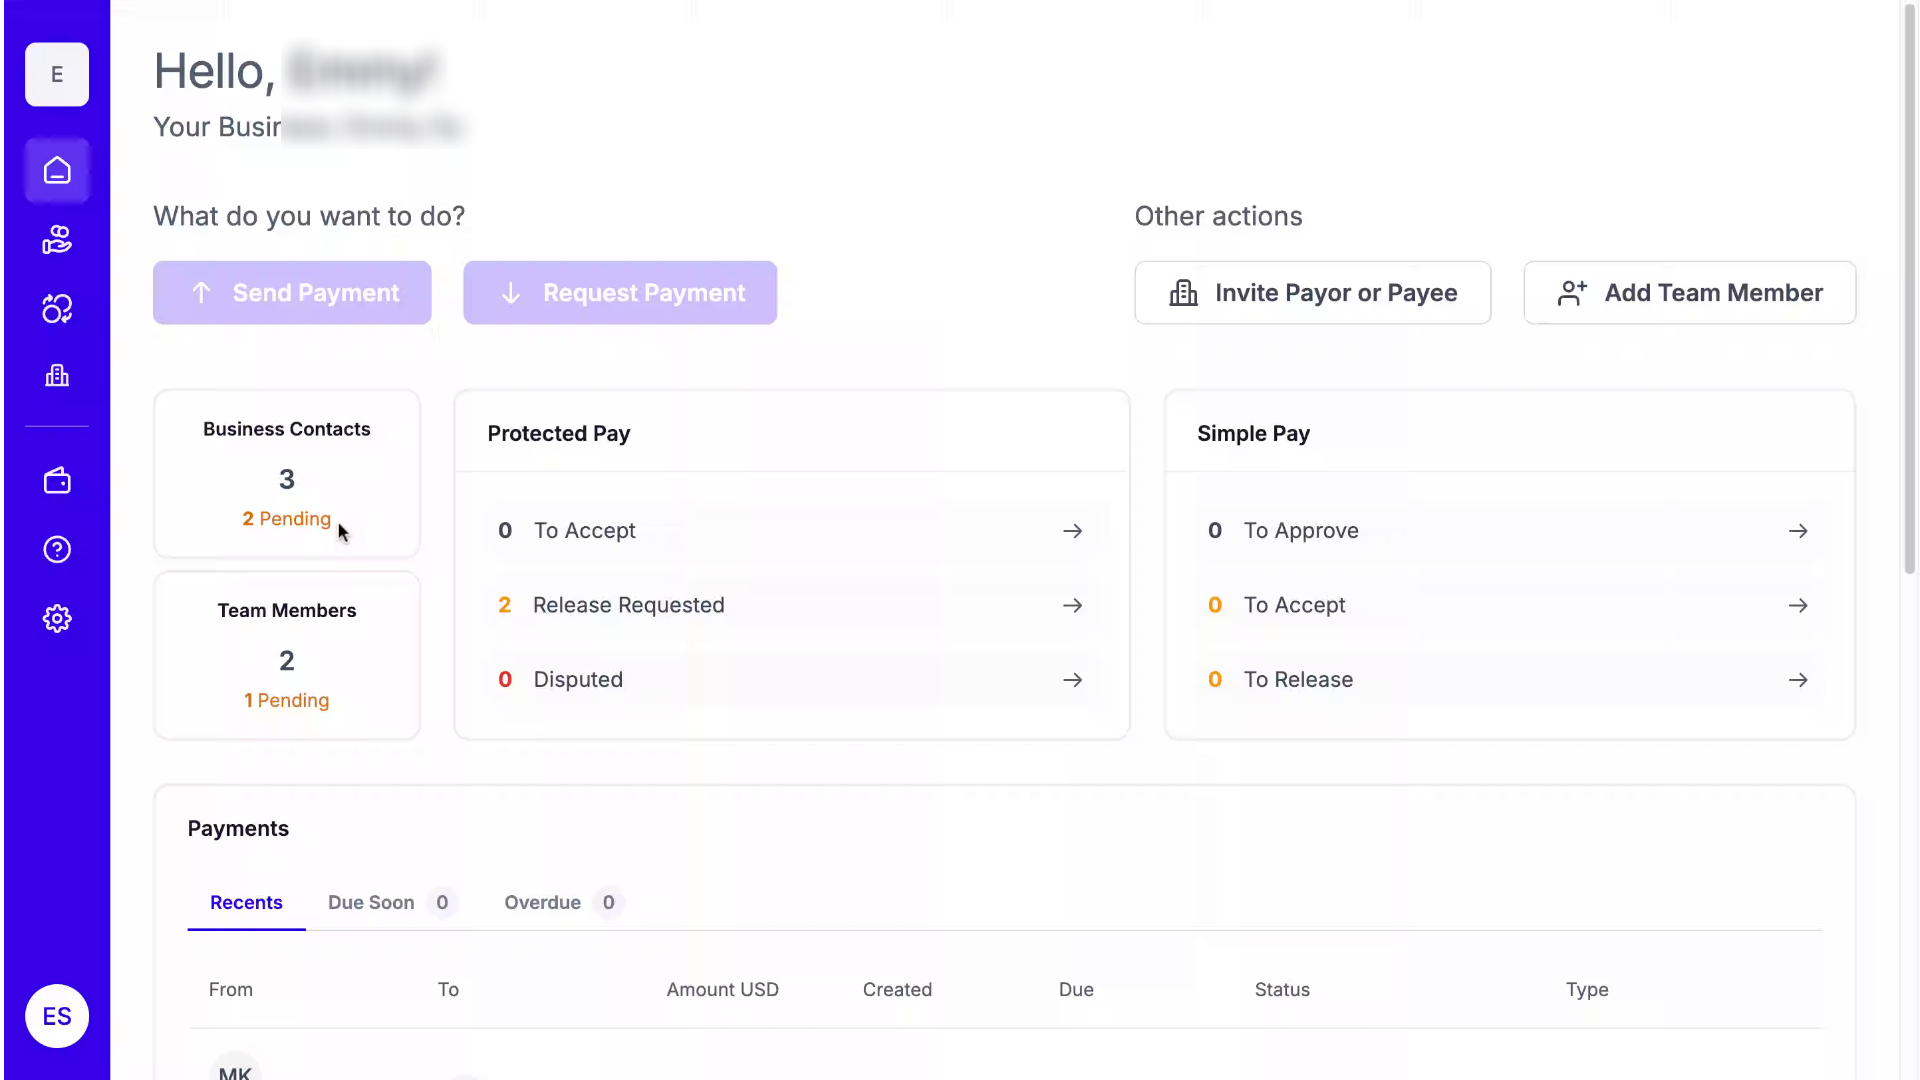Click the ES user avatar
The width and height of the screenshot is (1920, 1080).
57,1016
